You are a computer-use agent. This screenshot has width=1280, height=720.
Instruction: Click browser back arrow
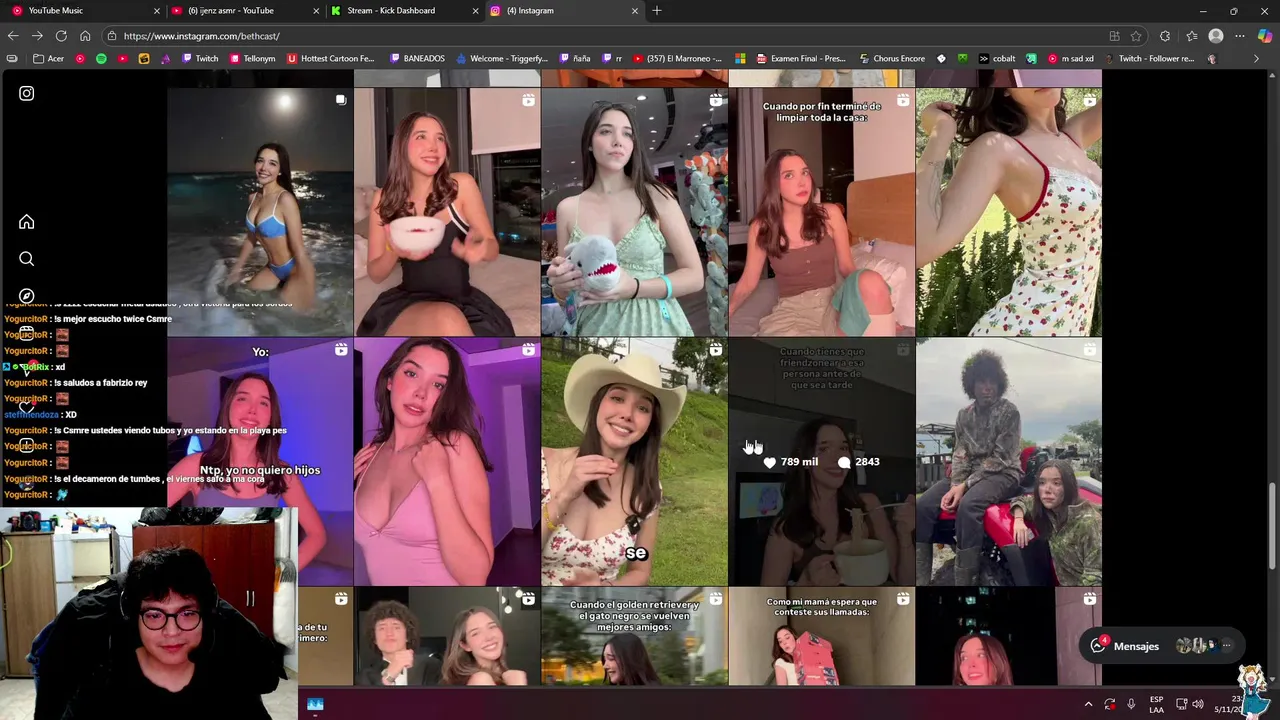(x=13, y=36)
